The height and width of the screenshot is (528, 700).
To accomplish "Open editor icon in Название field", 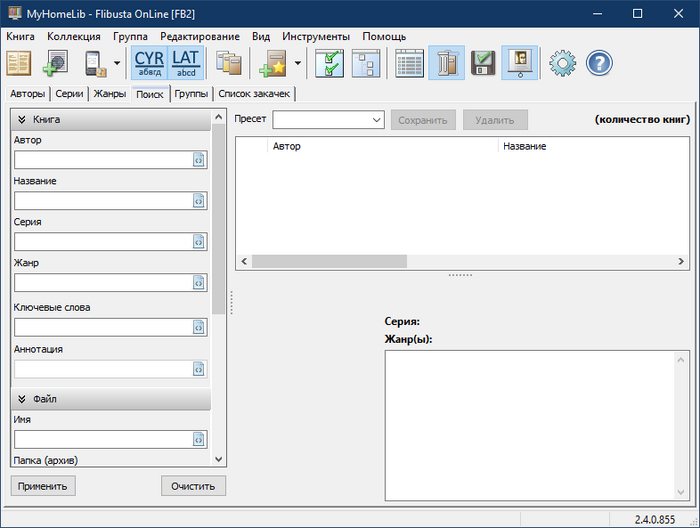I will pyautogui.click(x=199, y=201).
